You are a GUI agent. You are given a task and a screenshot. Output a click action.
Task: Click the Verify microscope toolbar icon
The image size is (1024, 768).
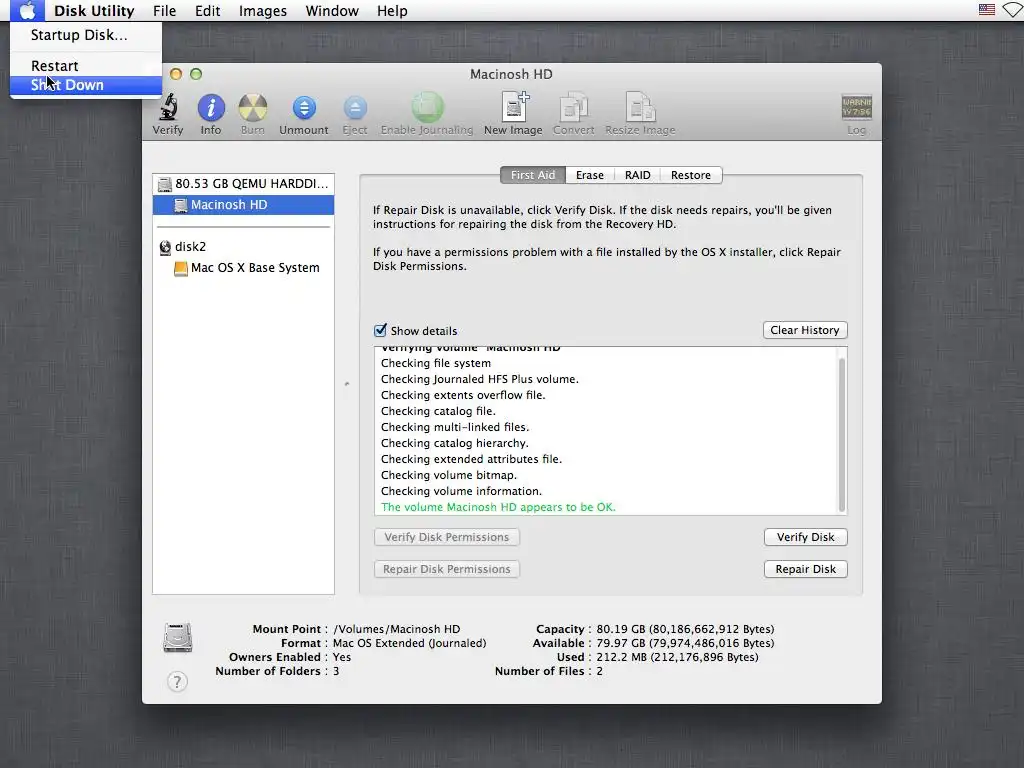click(168, 108)
